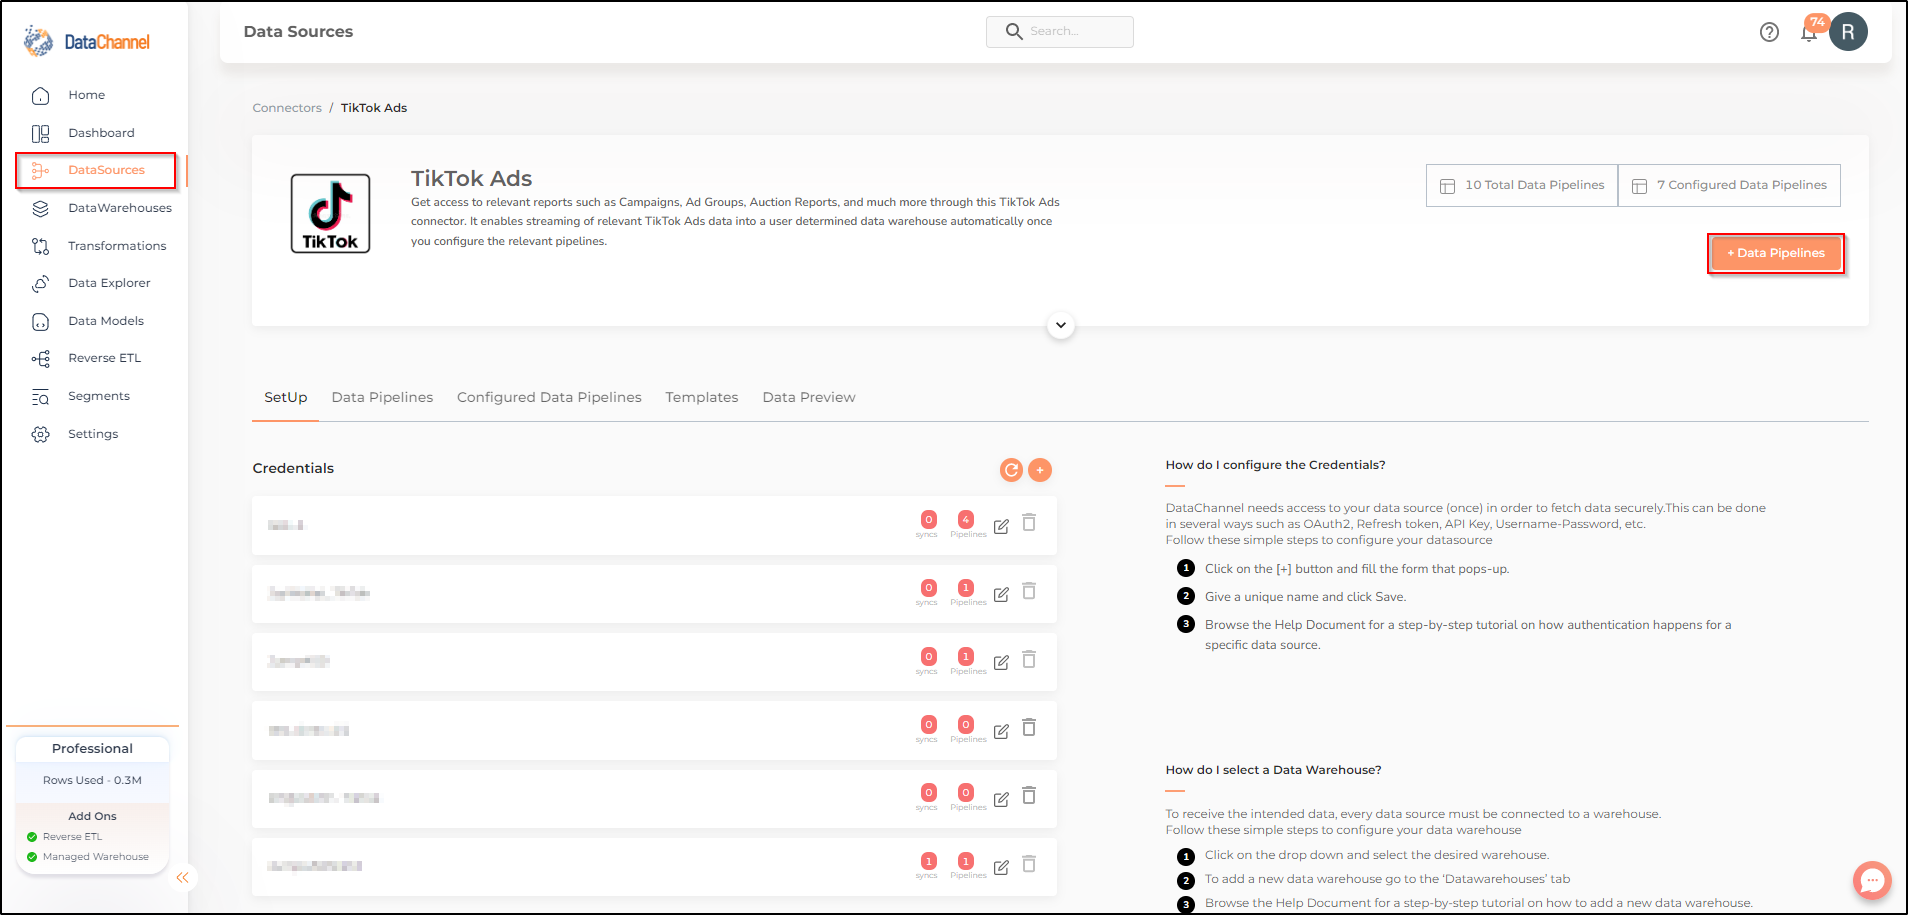Open the chat support bubble
The height and width of the screenshot is (915, 1908).
[1872, 881]
